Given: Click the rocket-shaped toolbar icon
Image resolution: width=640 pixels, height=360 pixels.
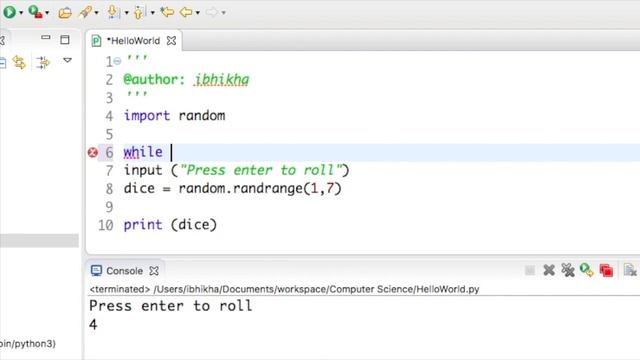Looking at the screenshot, I should [86, 12].
